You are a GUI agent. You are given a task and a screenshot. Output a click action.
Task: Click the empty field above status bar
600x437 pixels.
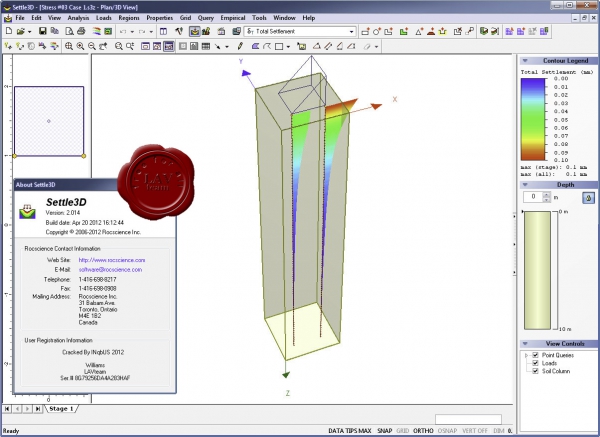point(468,419)
